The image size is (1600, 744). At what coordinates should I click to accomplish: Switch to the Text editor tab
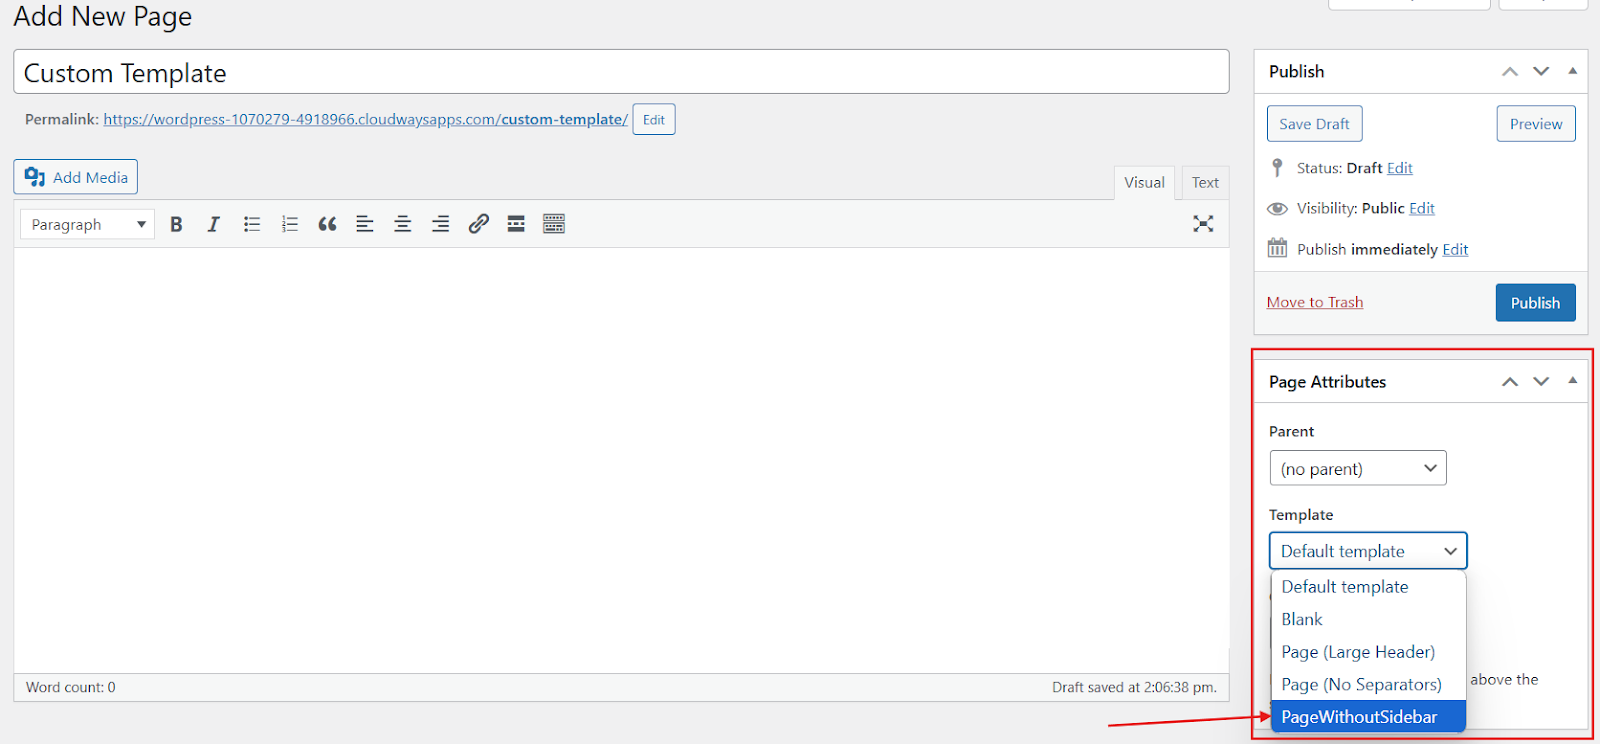(x=1205, y=183)
